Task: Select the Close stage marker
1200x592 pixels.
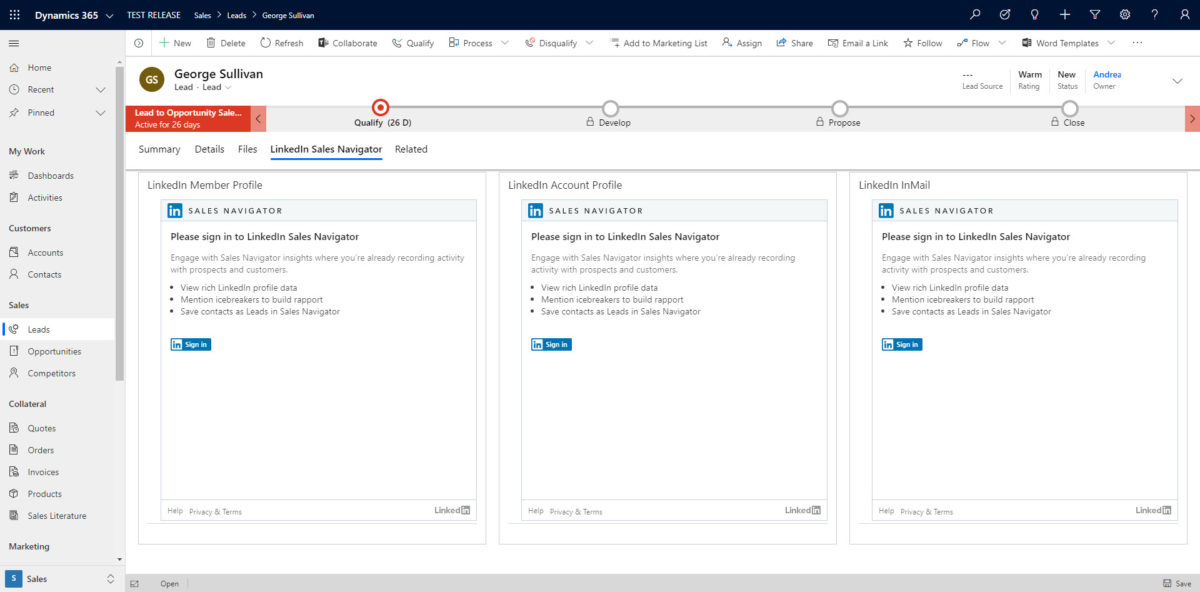Action: click(x=1070, y=108)
